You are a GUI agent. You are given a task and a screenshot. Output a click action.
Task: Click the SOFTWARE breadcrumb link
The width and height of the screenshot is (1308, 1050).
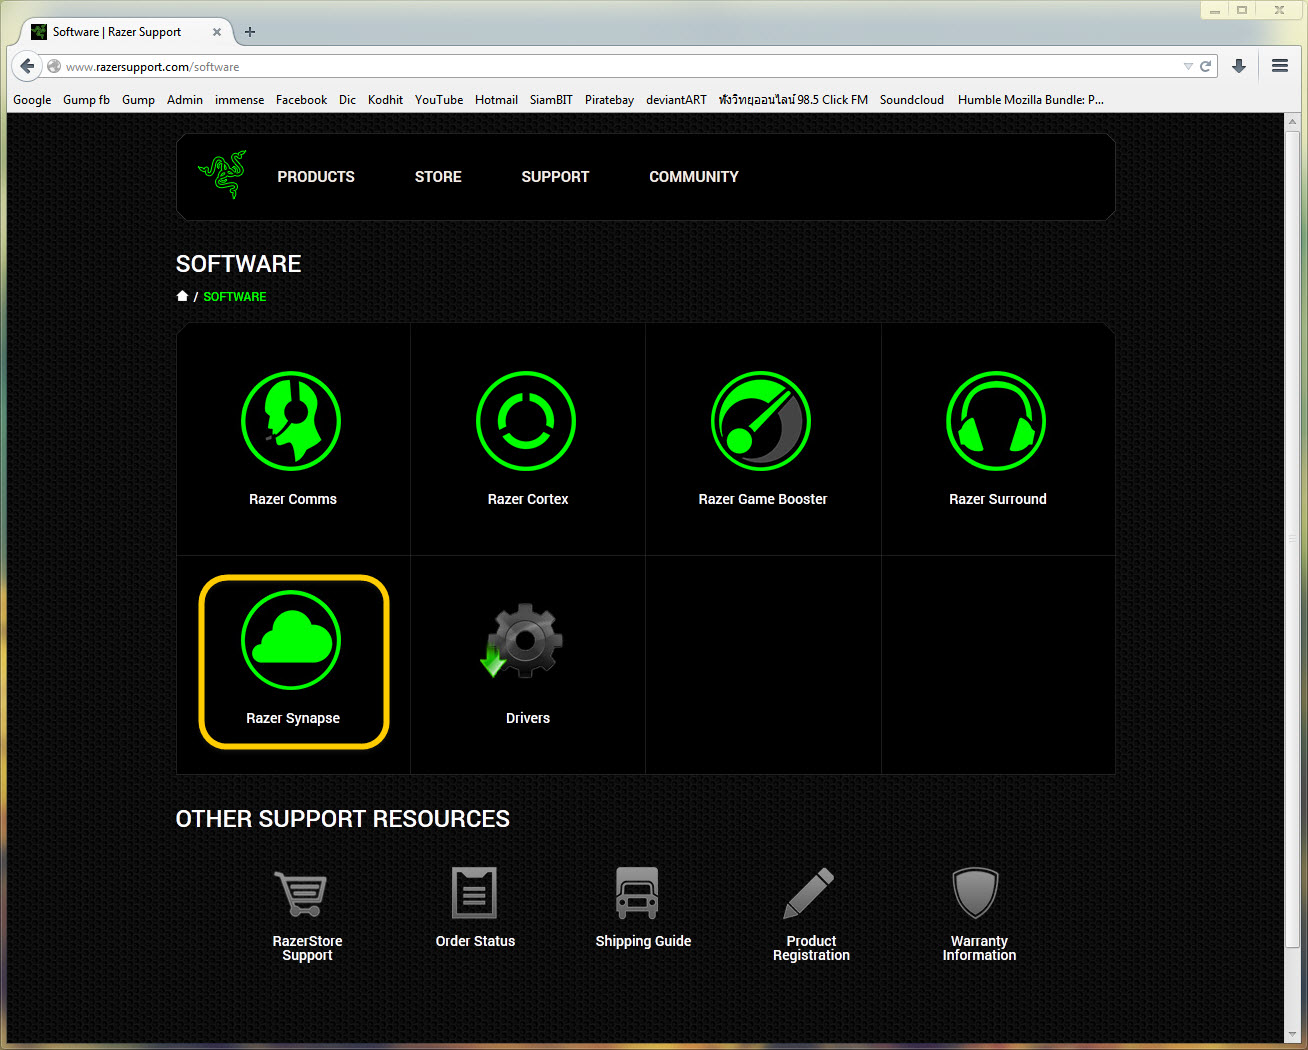click(235, 297)
